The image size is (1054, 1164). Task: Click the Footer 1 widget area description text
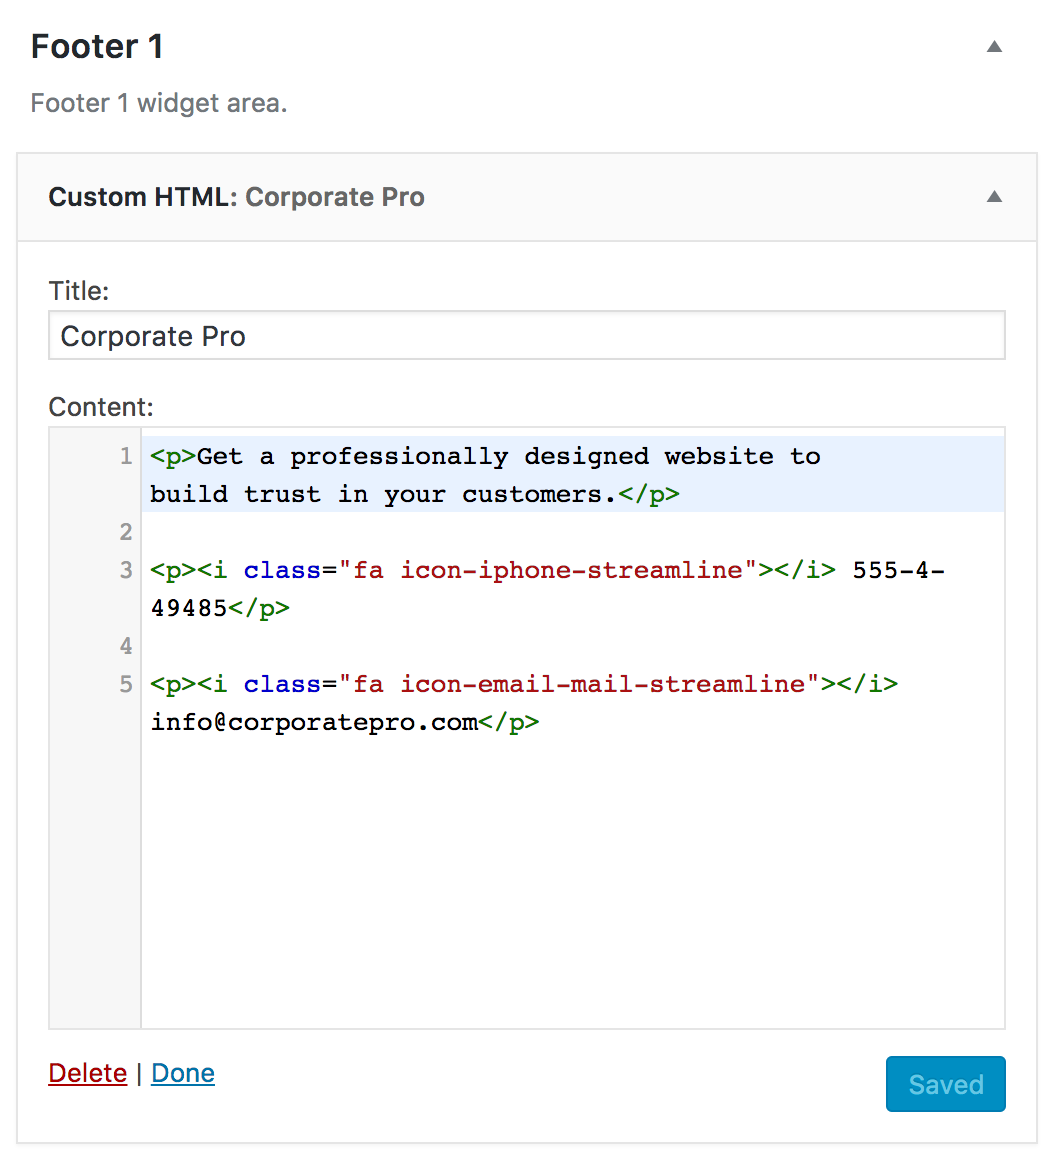[x=159, y=103]
